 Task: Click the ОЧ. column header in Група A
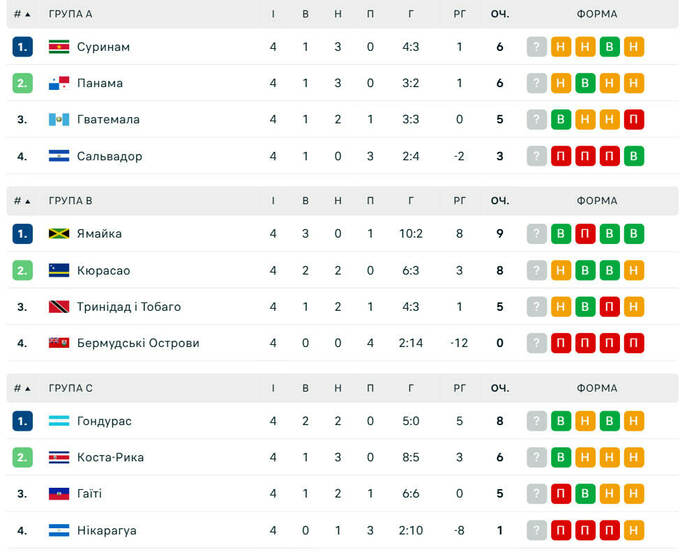[x=499, y=15]
